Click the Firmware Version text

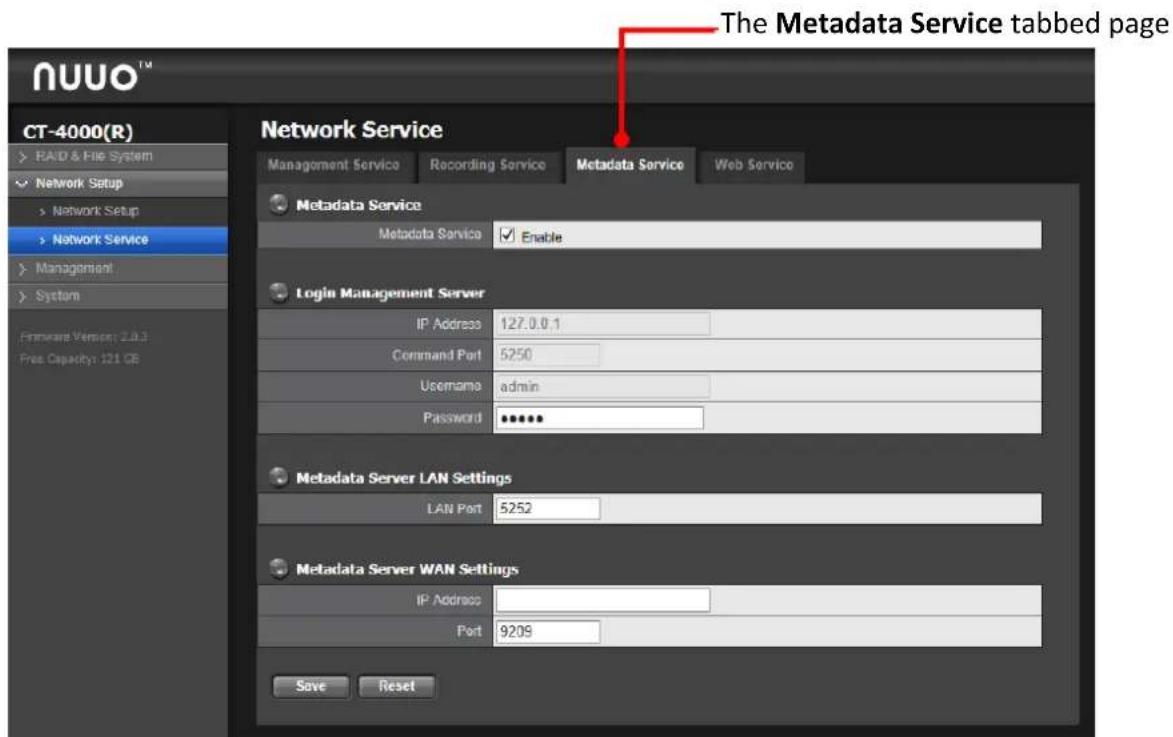(83, 337)
